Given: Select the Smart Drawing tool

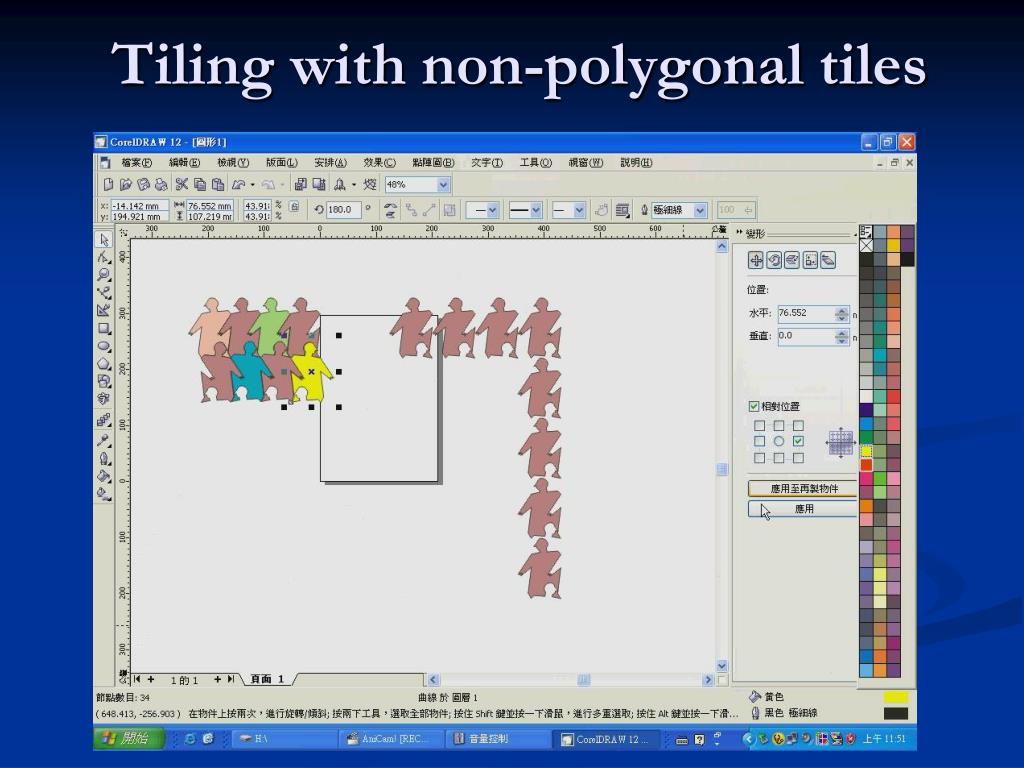Looking at the screenshot, I should [x=104, y=310].
